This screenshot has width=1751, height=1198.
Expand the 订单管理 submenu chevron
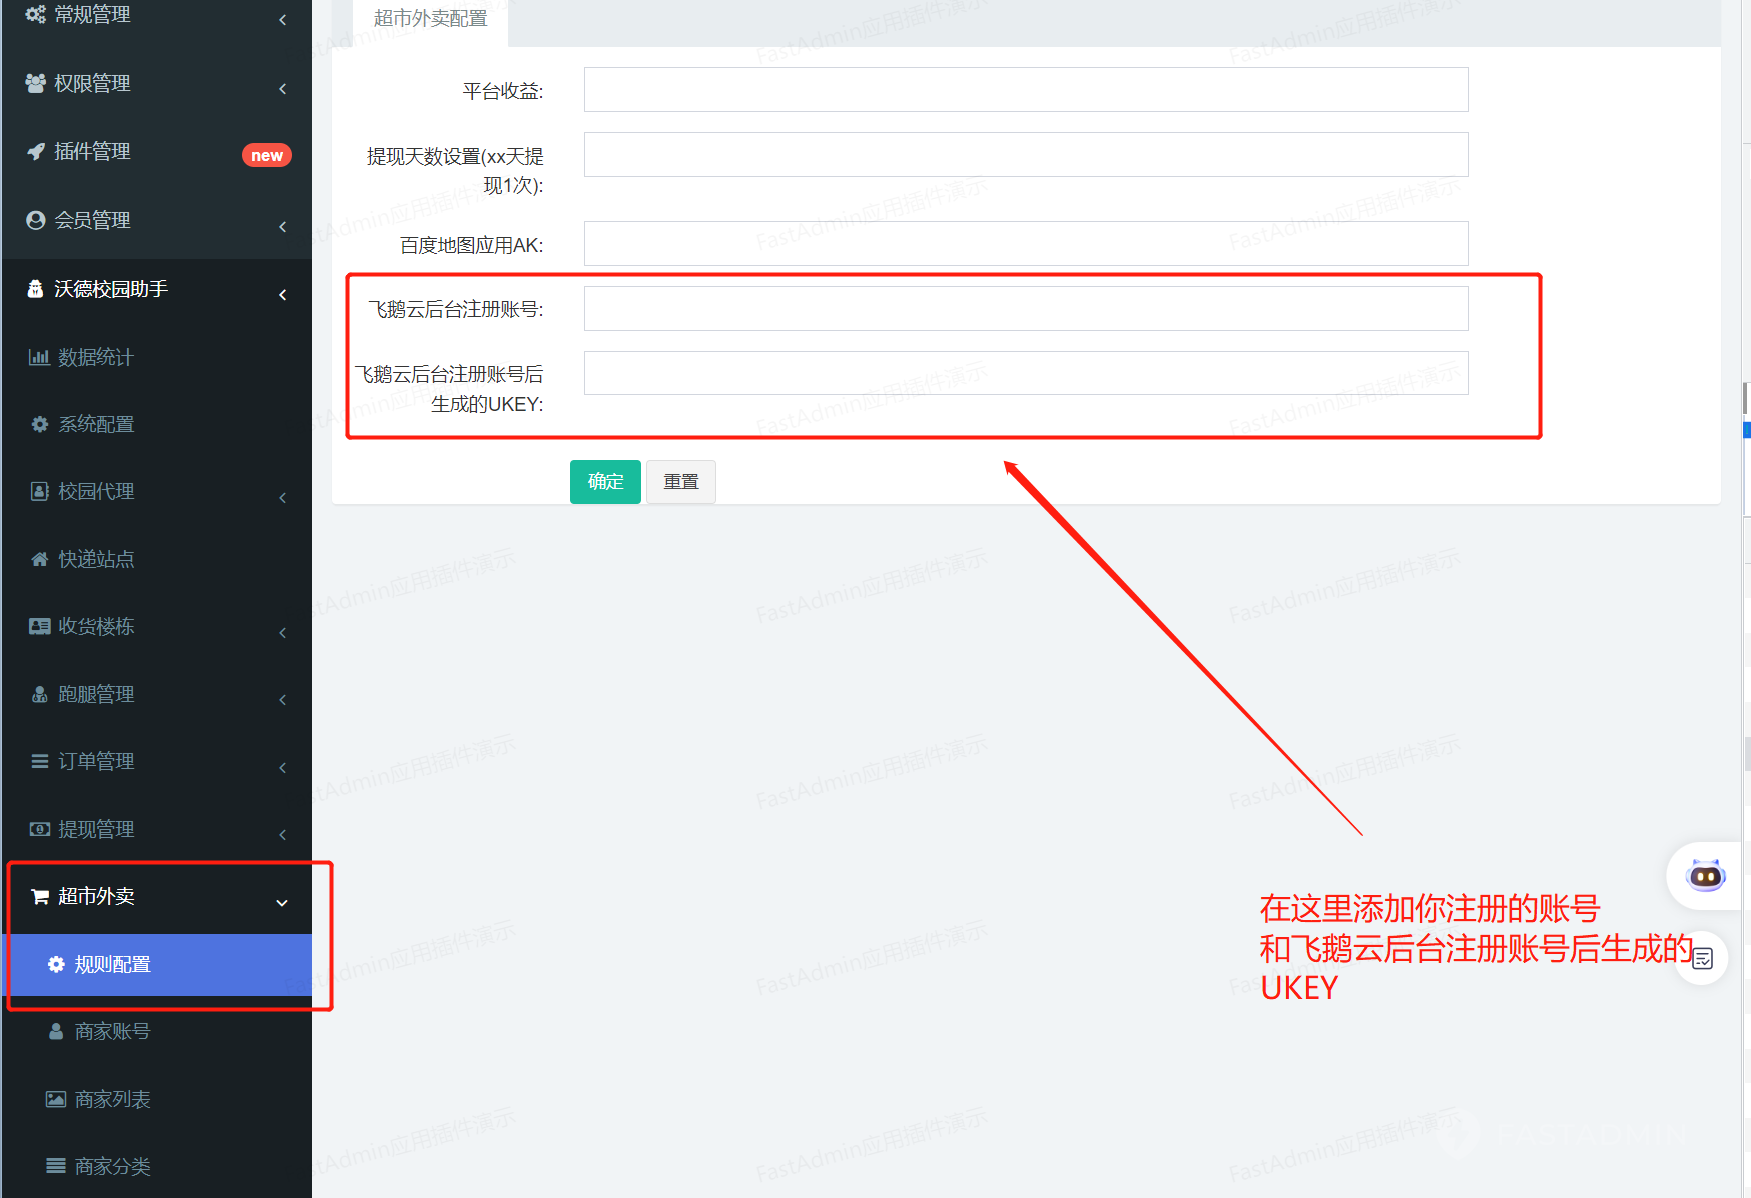283,767
